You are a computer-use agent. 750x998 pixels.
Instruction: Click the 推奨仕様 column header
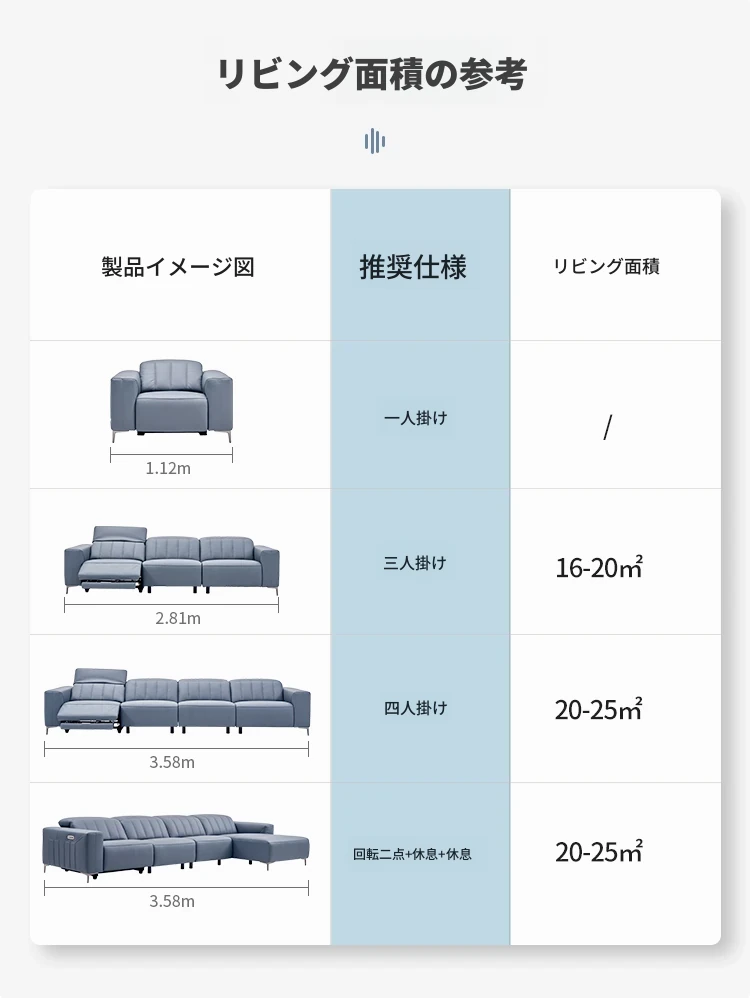413,267
